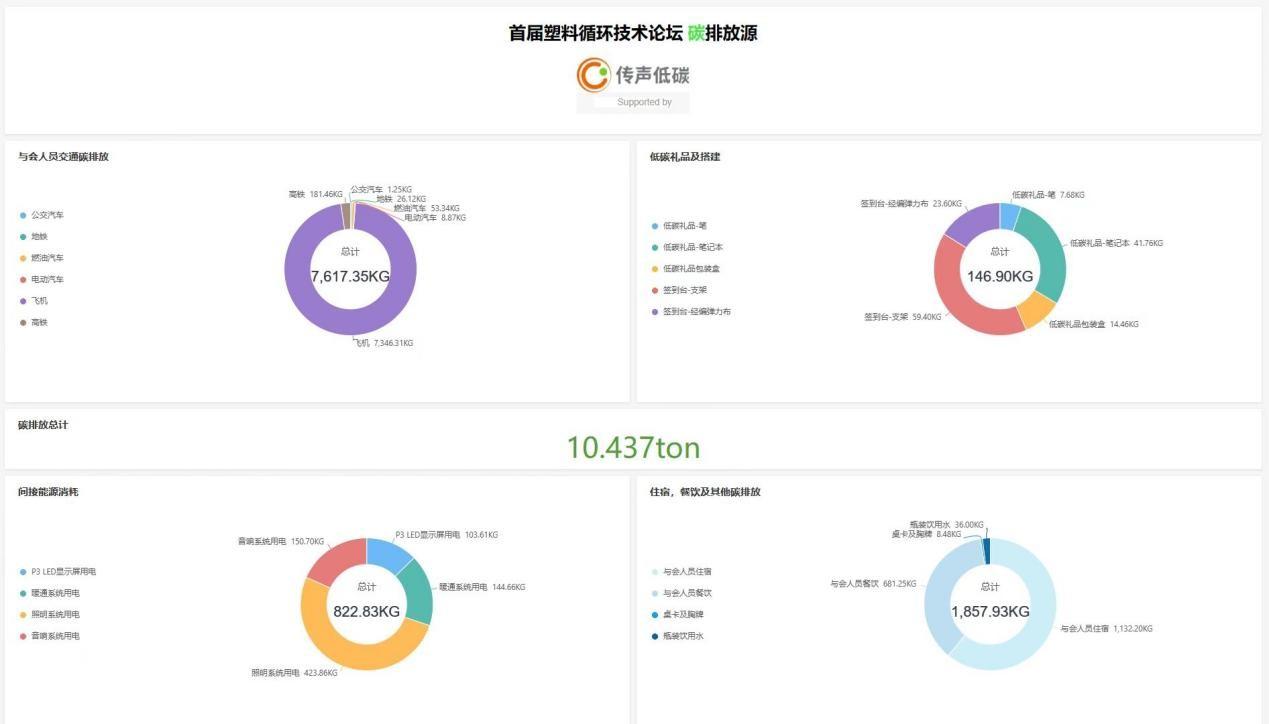The height and width of the screenshot is (724, 1269).
Task: Toggle 电动汽车 legend entry
Action: coord(41,280)
